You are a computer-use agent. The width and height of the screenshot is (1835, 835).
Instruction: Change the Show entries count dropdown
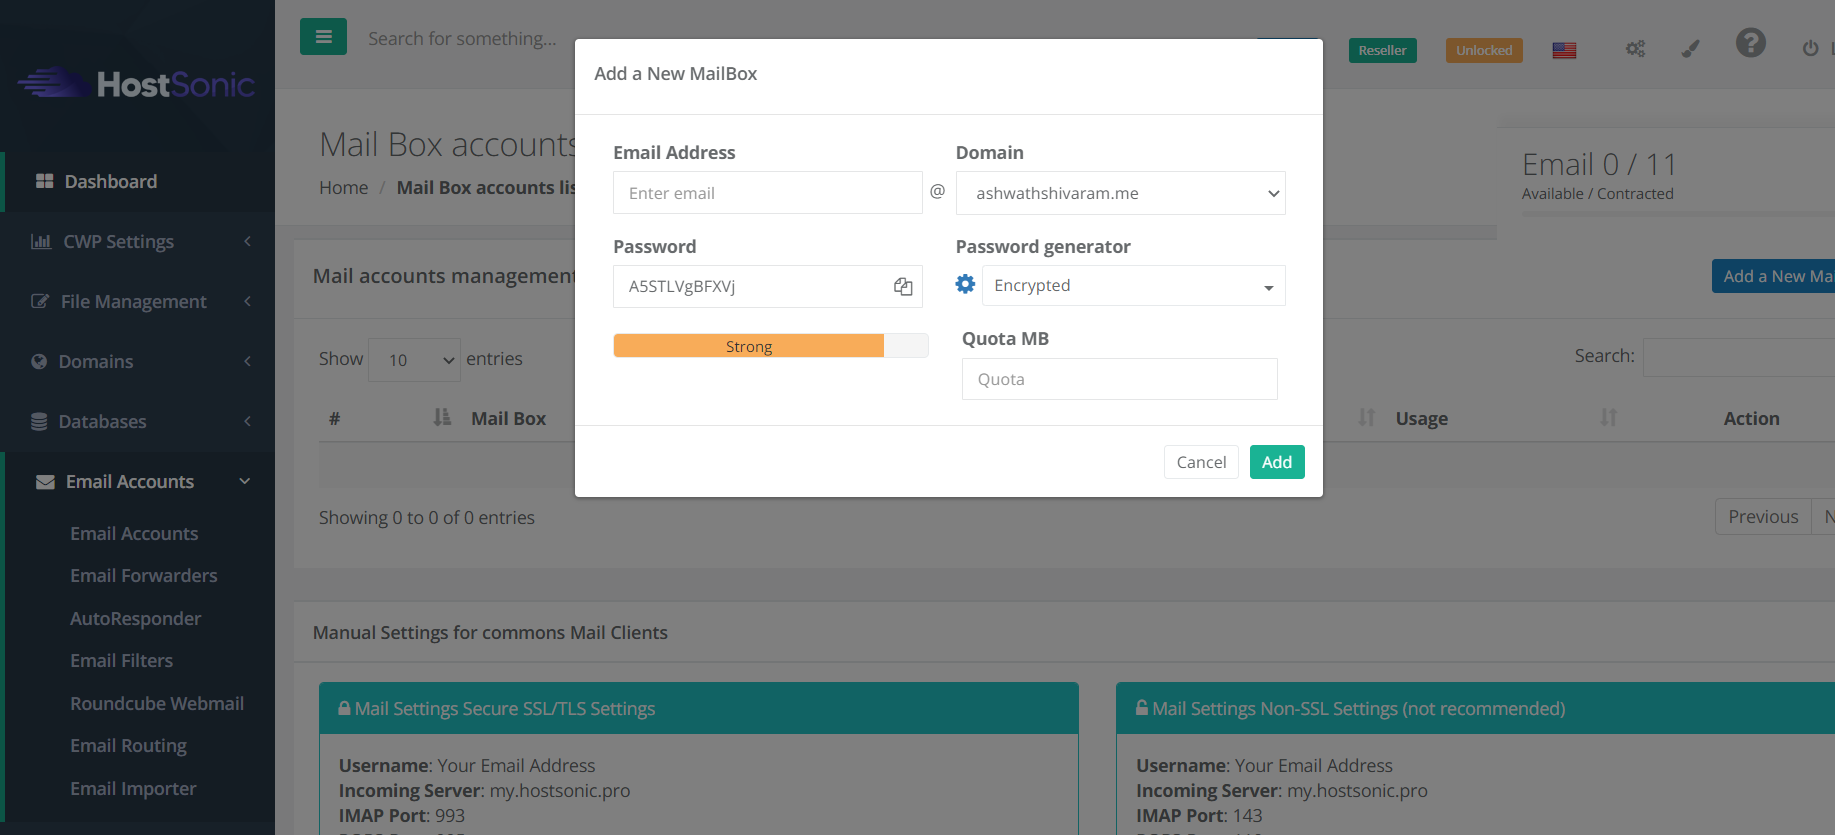(414, 360)
